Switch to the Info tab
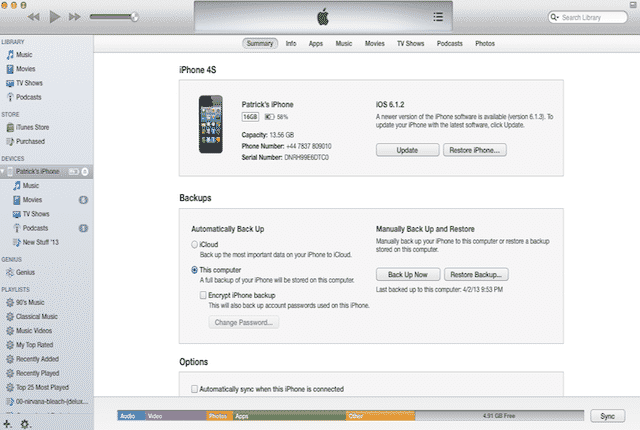The height and width of the screenshot is (430, 640). point(291,43)
